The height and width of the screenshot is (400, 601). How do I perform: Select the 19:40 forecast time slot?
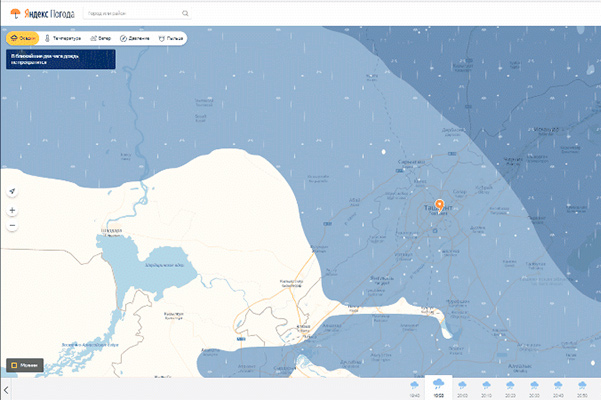click(x=414, y=388)
